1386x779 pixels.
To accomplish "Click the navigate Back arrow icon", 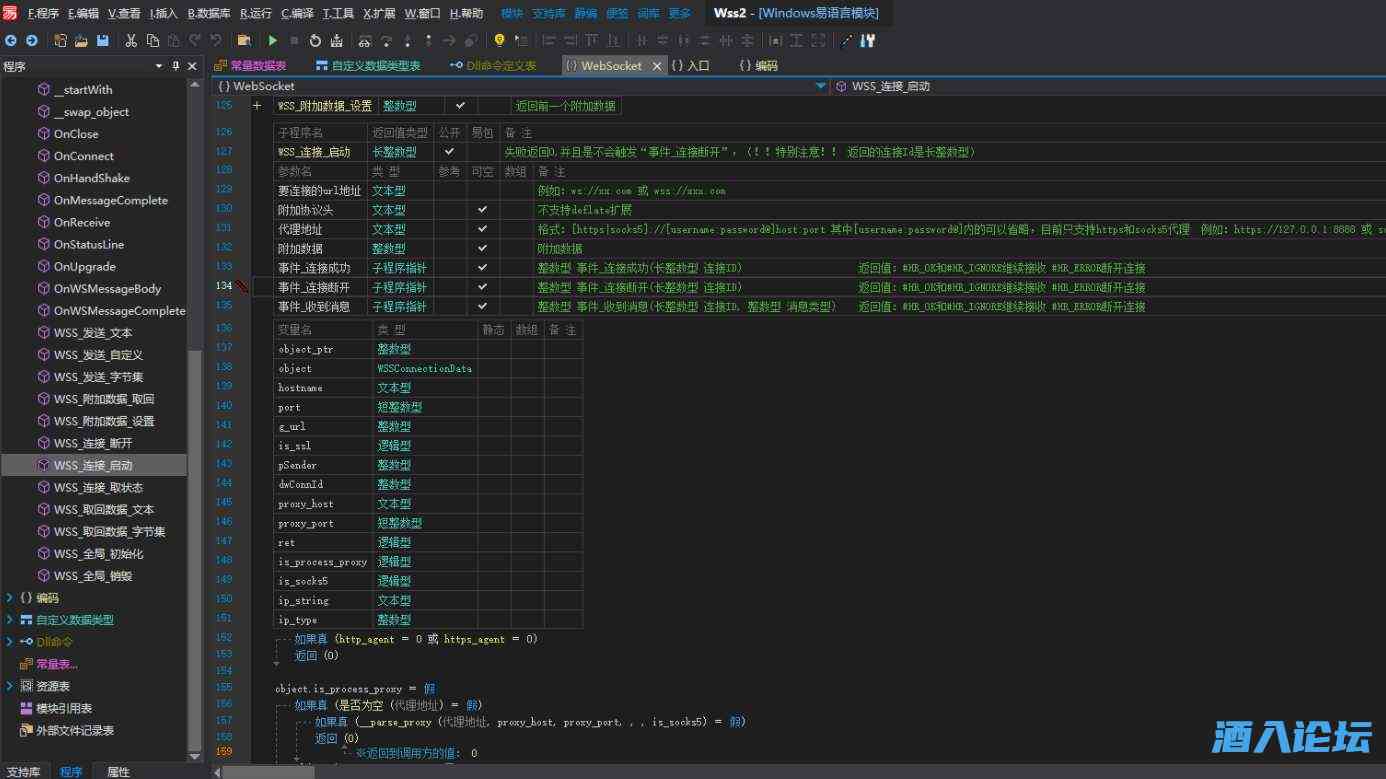I will (x=11, y=41).
